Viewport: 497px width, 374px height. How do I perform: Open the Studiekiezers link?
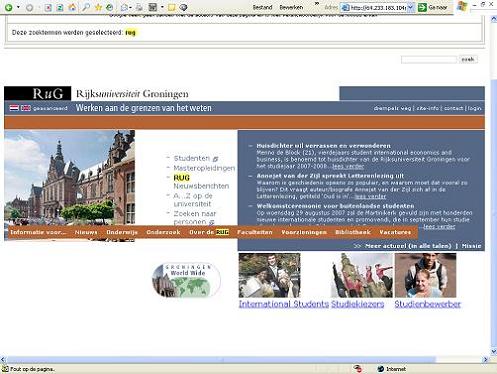pos(357,304)
